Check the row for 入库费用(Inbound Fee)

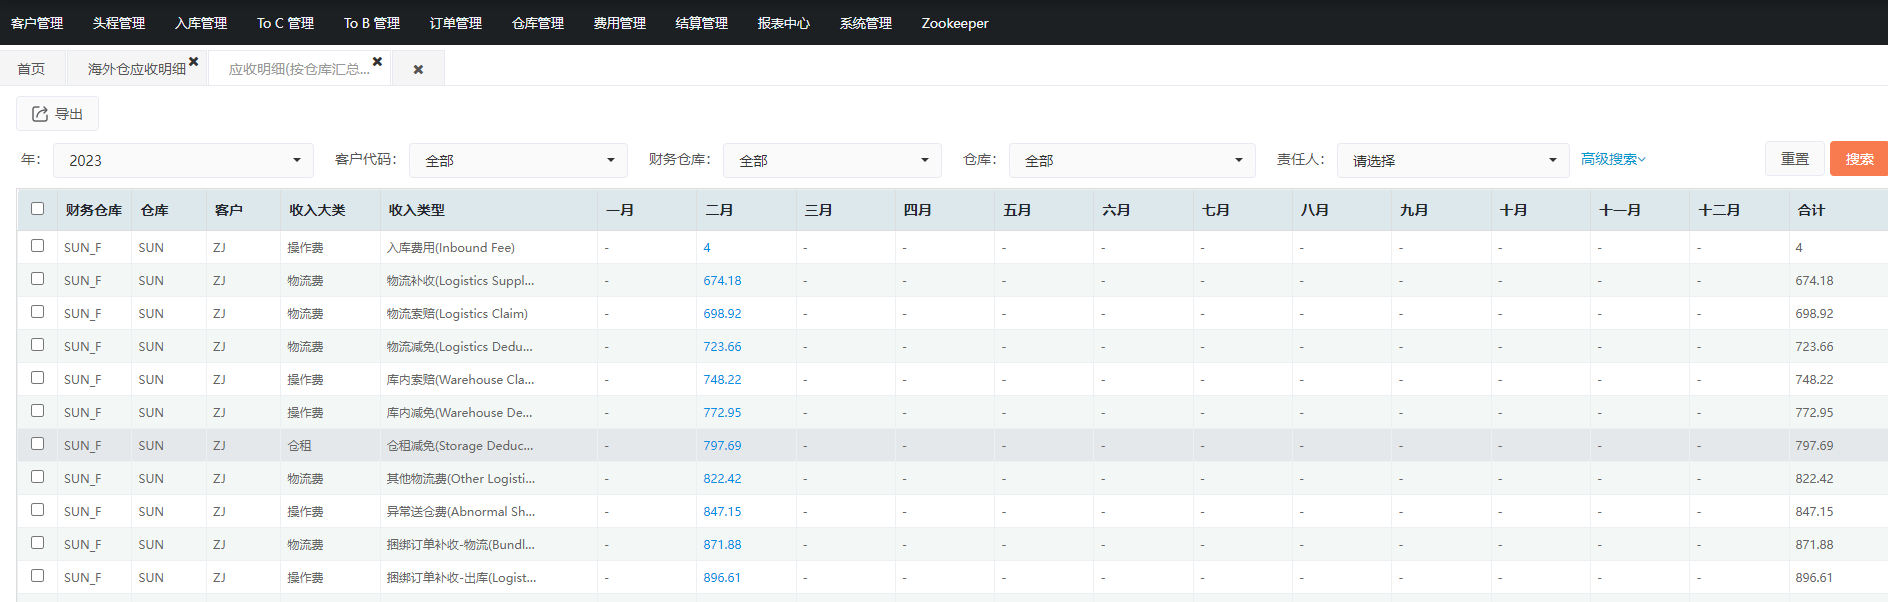point(37,246)
